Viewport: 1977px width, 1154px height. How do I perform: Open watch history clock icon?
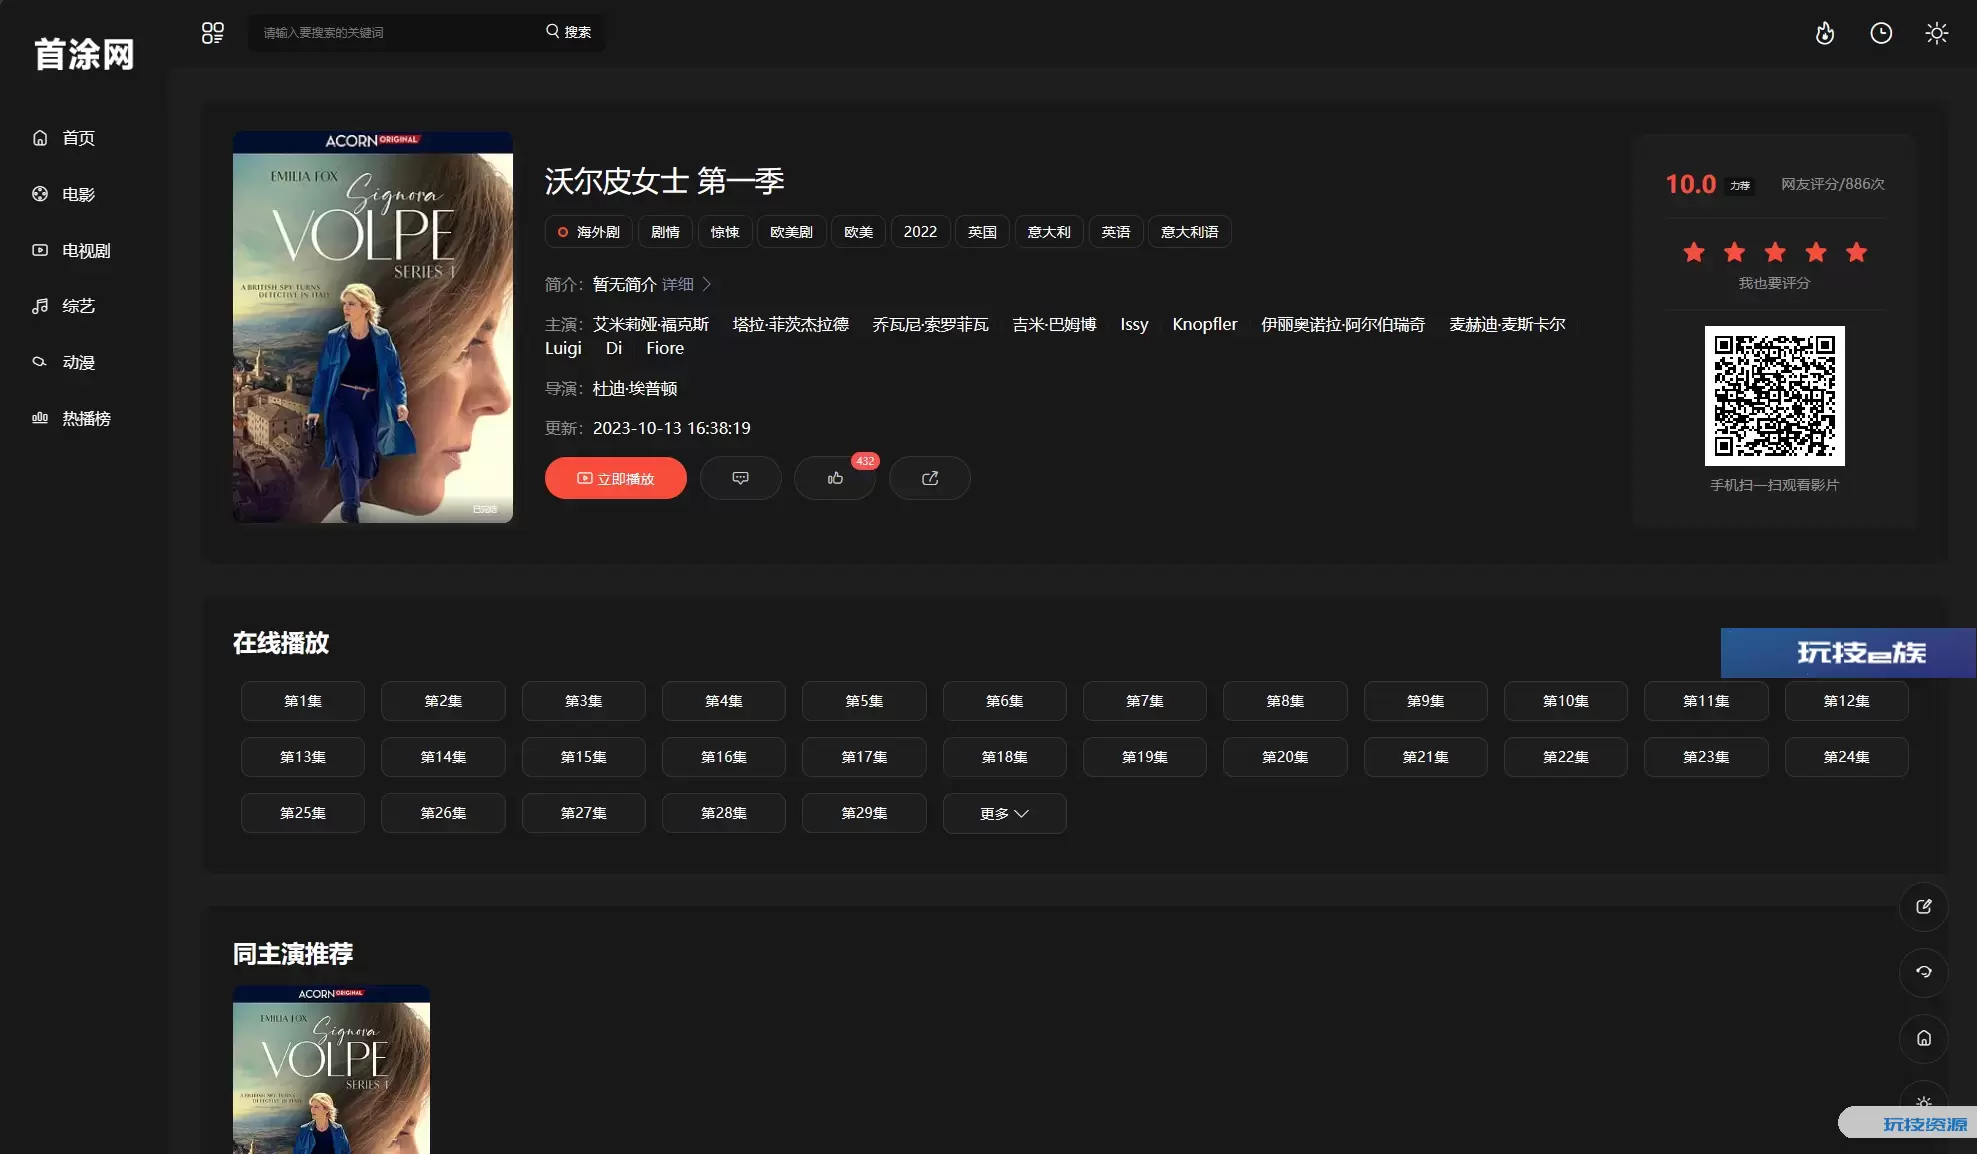[1881, 33]
